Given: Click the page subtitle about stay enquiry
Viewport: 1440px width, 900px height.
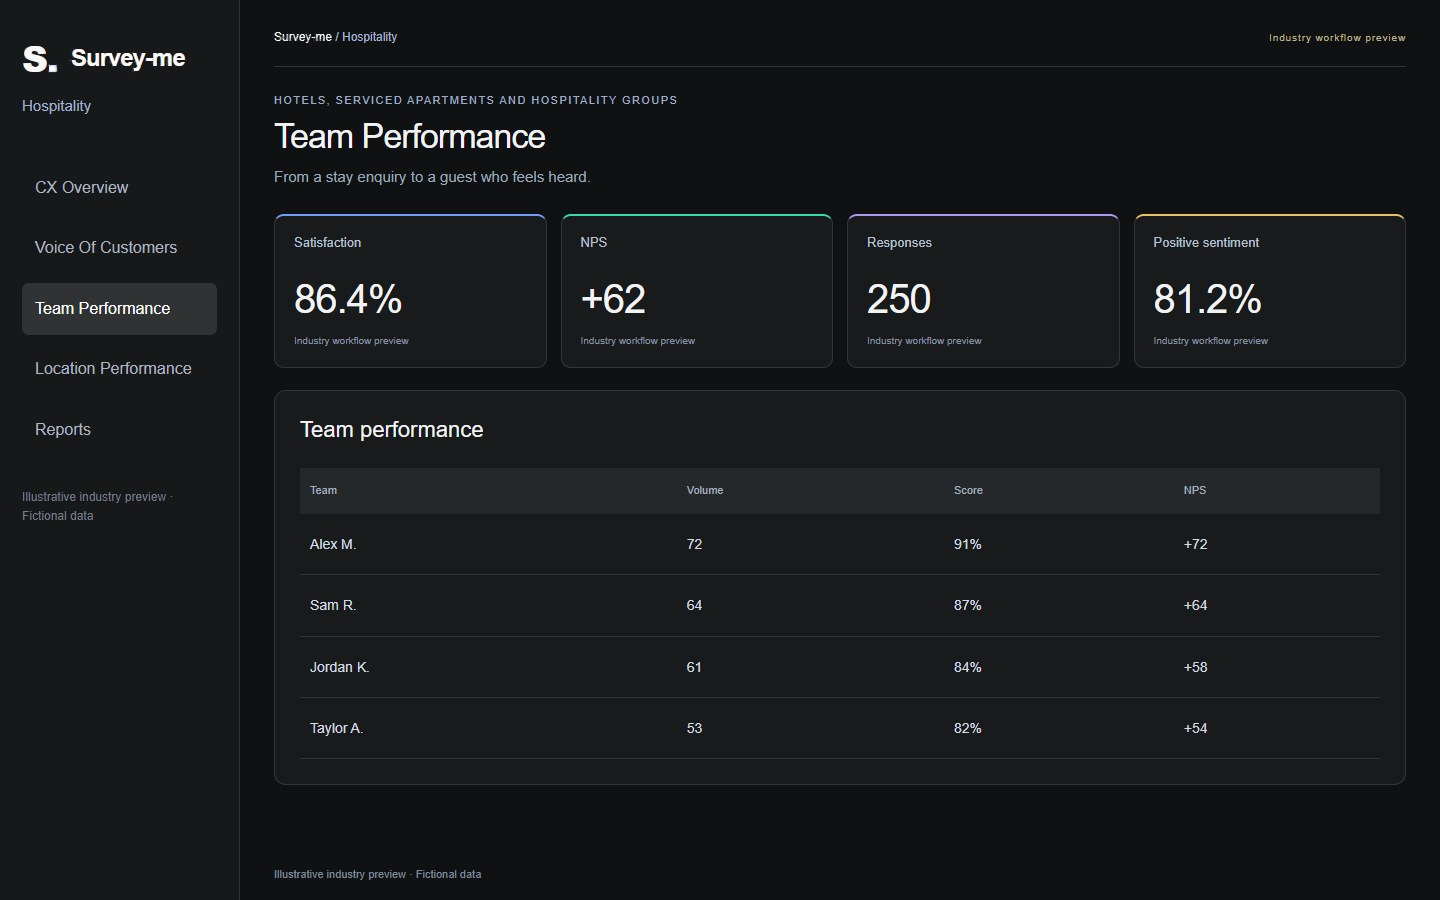Looking at the screenshot, I should pos(432,177).
